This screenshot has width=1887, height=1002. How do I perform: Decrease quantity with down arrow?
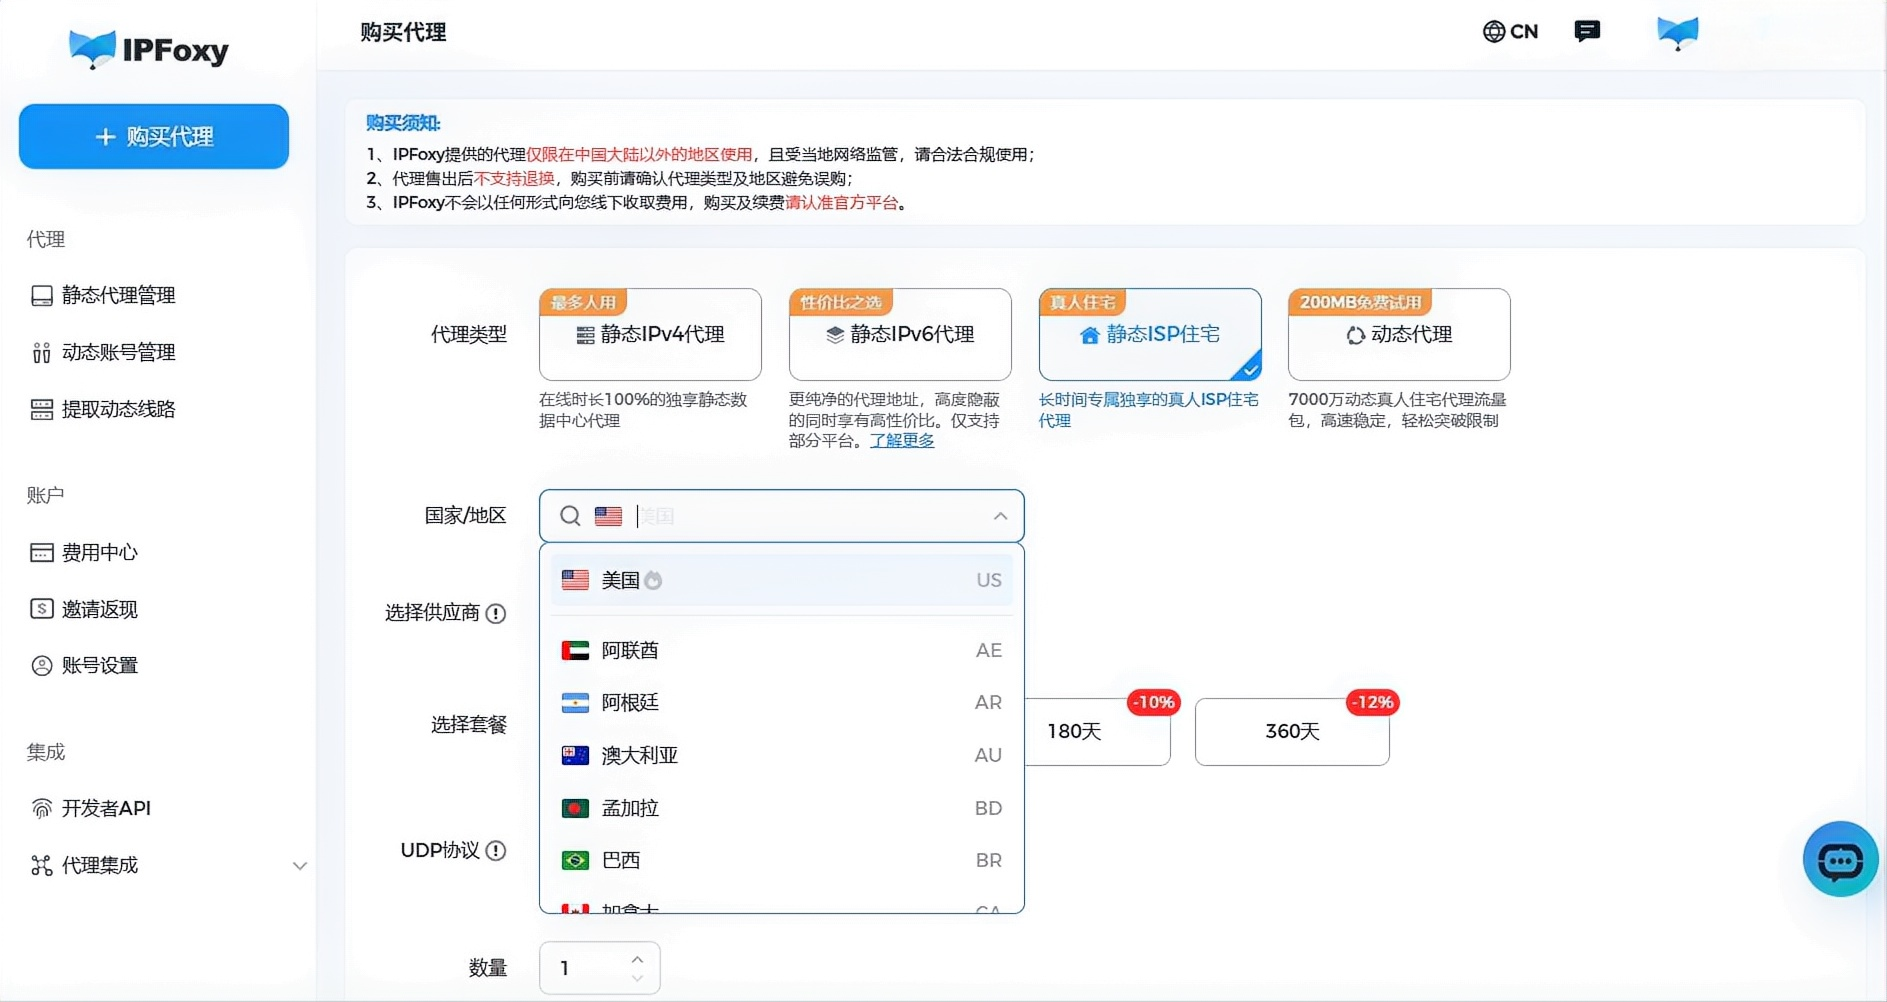(637, 978)
